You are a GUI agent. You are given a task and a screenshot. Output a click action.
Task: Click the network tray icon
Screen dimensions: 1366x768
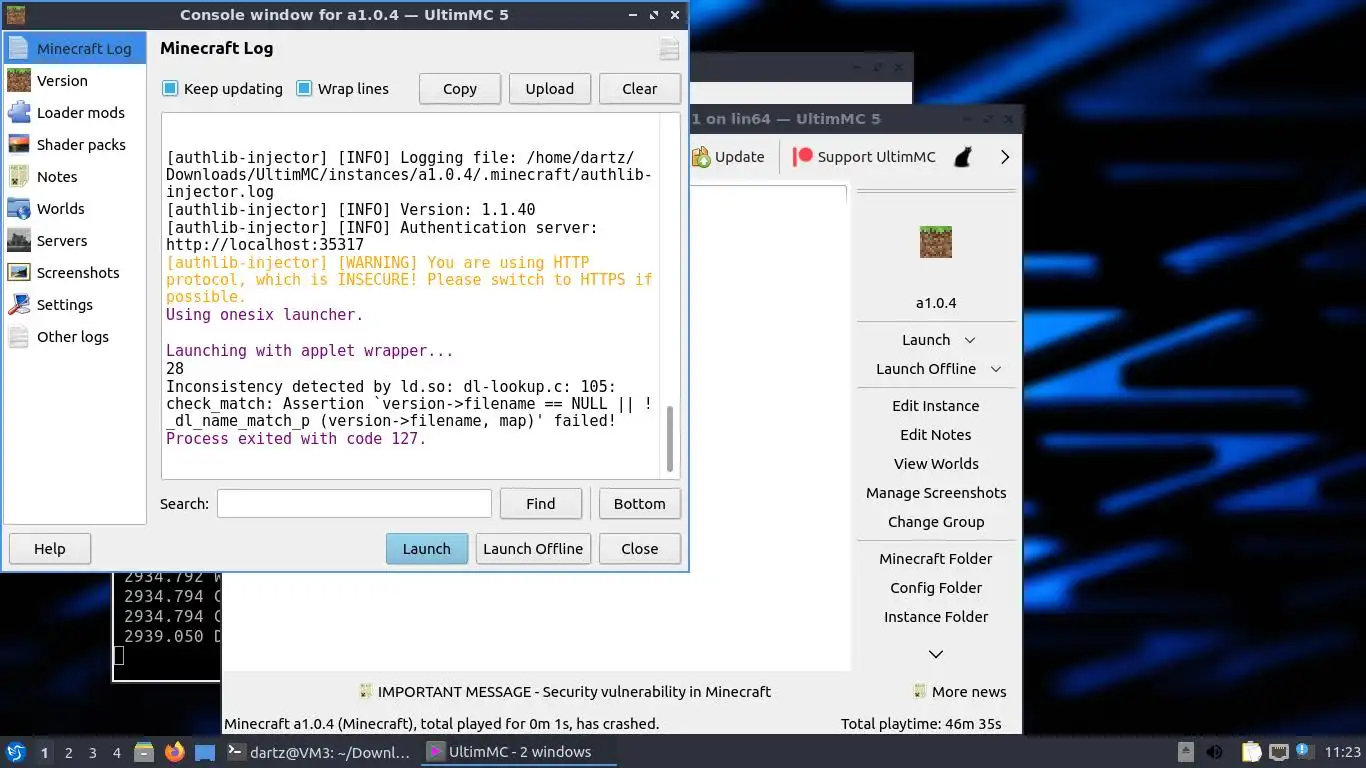coord(1279,752)
